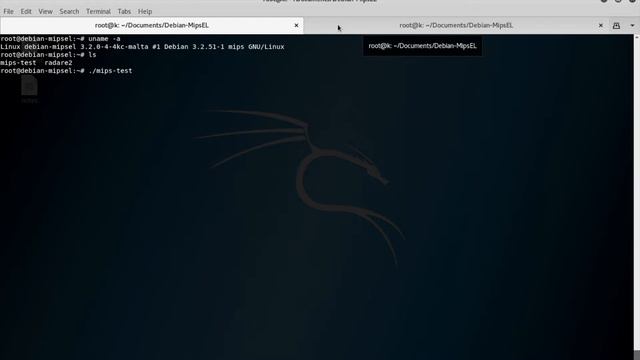Click the new tab icon in tab bar
640x360 pixels.
pyautogui.click(x=616, y=25)
